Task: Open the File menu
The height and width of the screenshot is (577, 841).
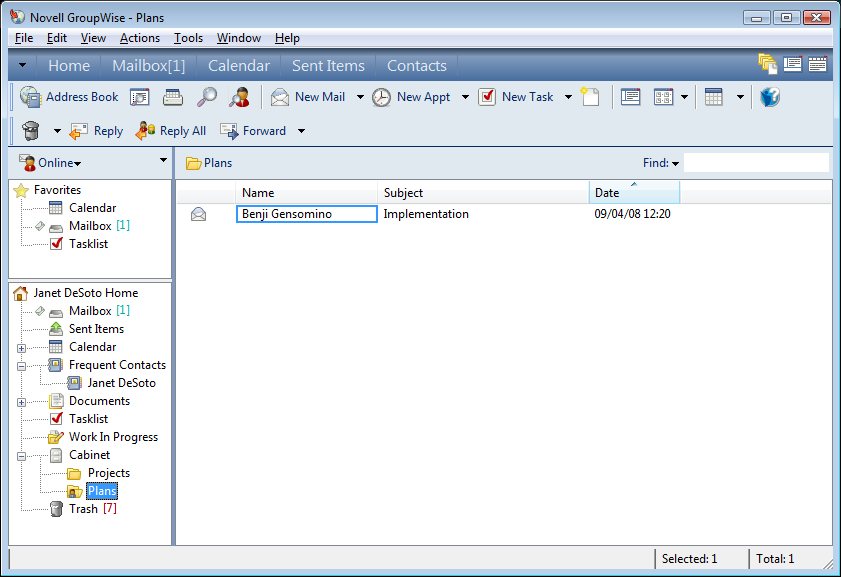Action: click(24, 38)
